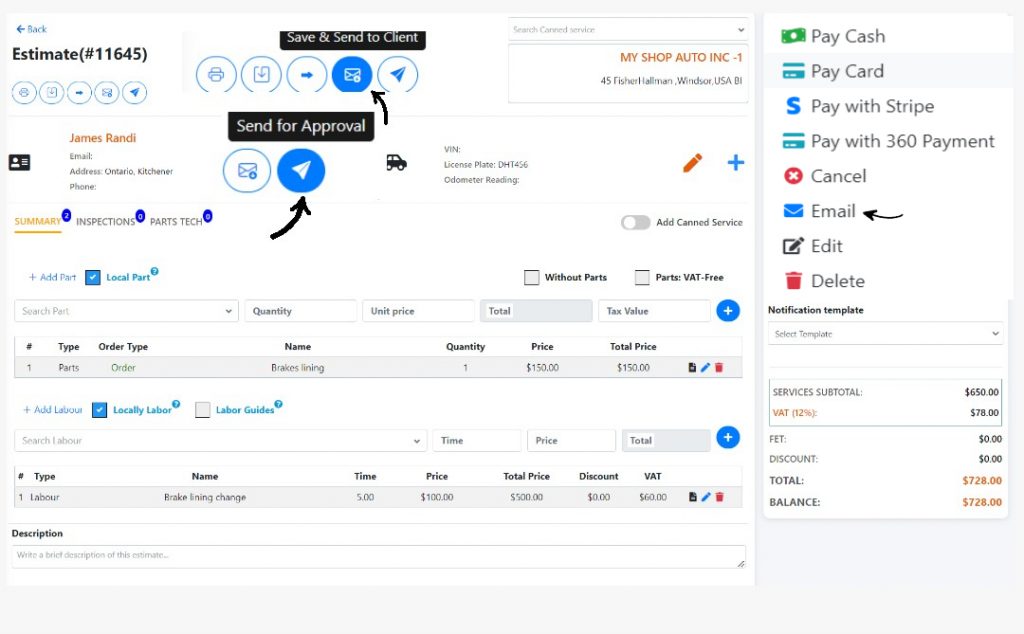Click the small paper-plane icon under Estimate(#11645)
Image resolution: width=1024 pixels, height=634 pixels.
[x=135, y=93]
